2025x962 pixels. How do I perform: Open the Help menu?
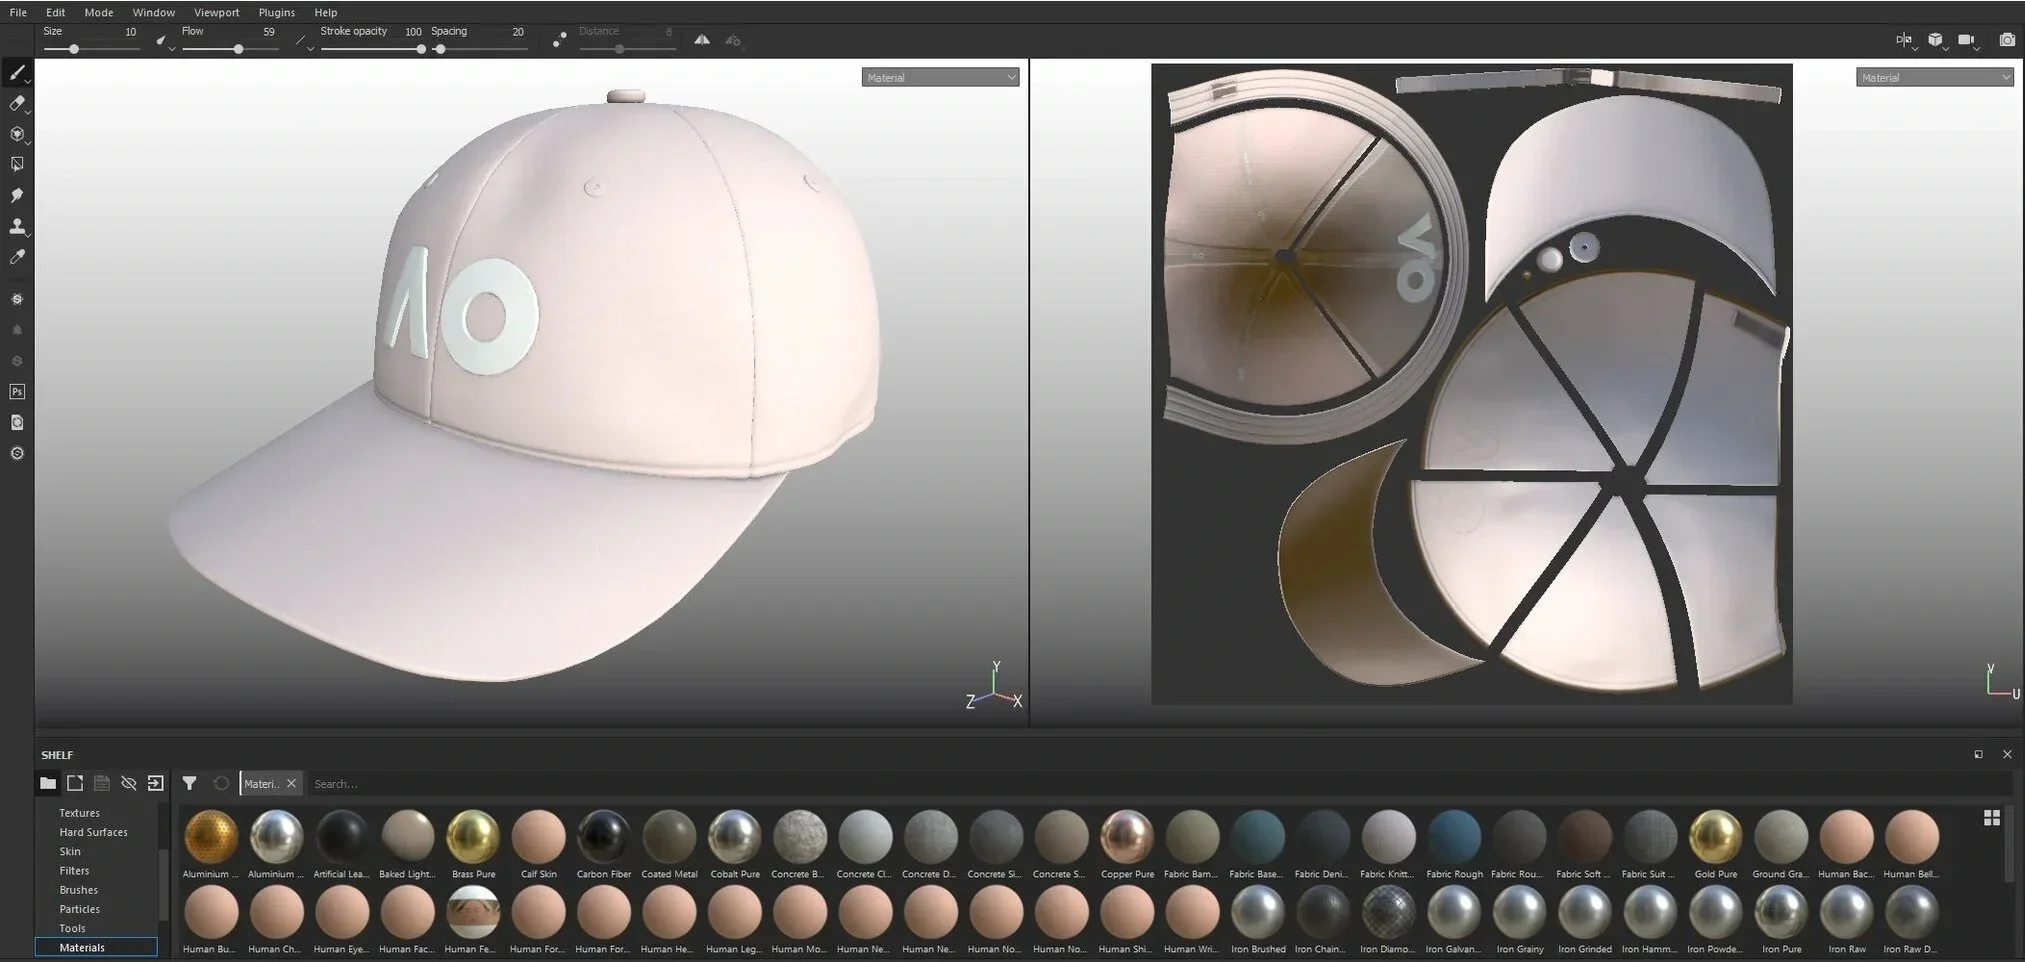click(x=326, y=12)
